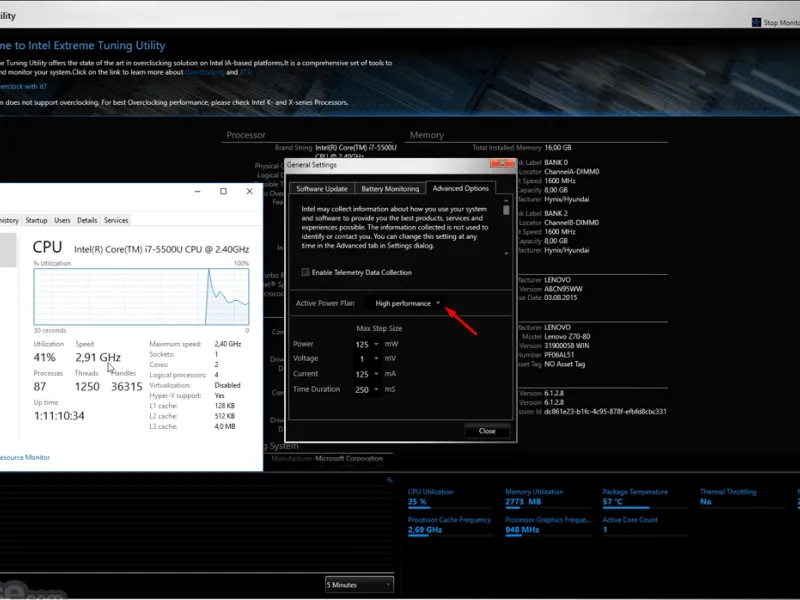Select the Active Core Count monitor
This screenshot has width=800, height=600.
(x=644, y=526)
